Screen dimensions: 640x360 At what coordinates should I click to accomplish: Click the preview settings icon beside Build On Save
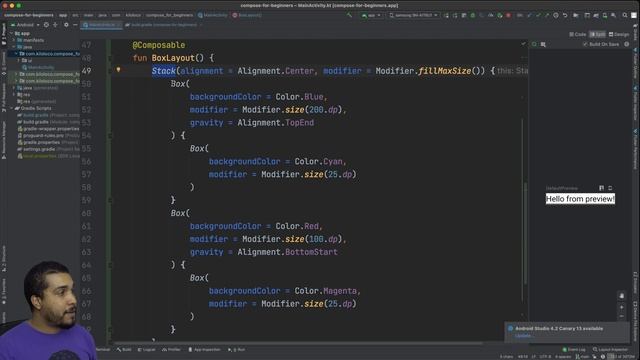click(627, 44)
